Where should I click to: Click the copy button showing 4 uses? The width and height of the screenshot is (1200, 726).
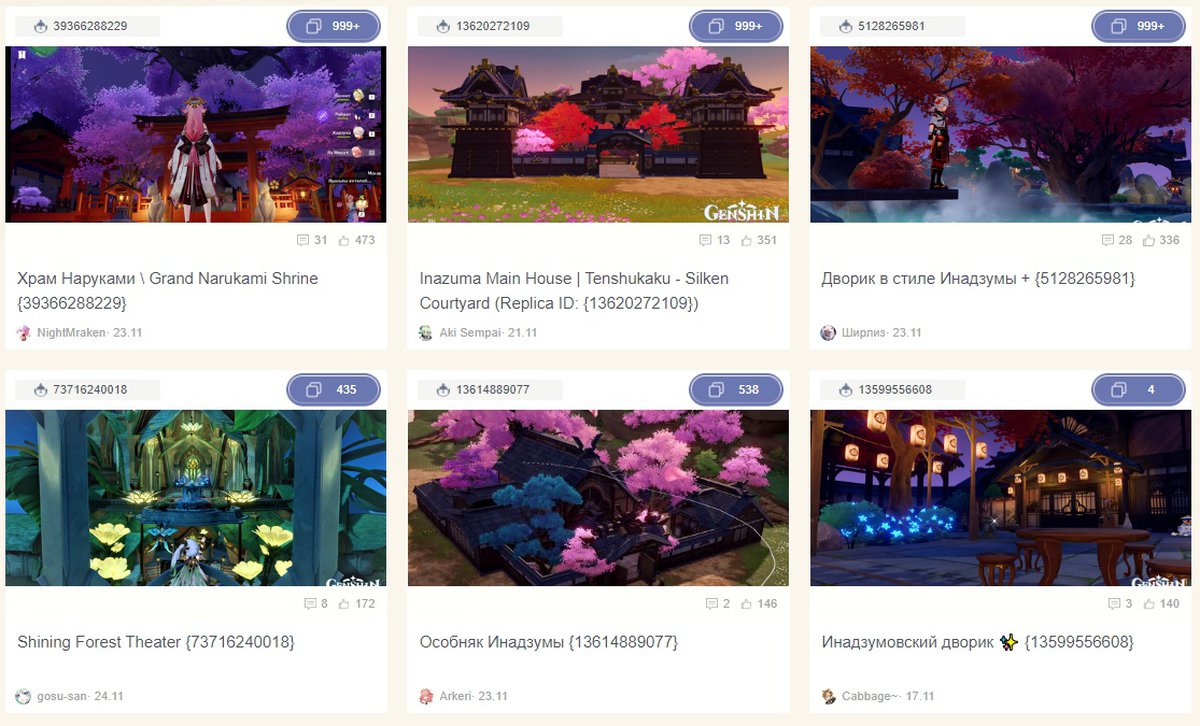1138,390
